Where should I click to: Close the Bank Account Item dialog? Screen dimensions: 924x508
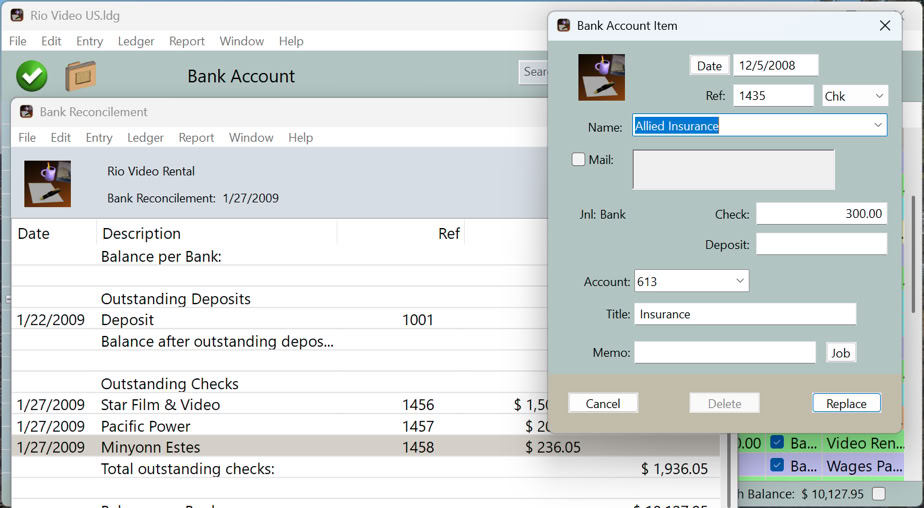click(x=885, y=25)
